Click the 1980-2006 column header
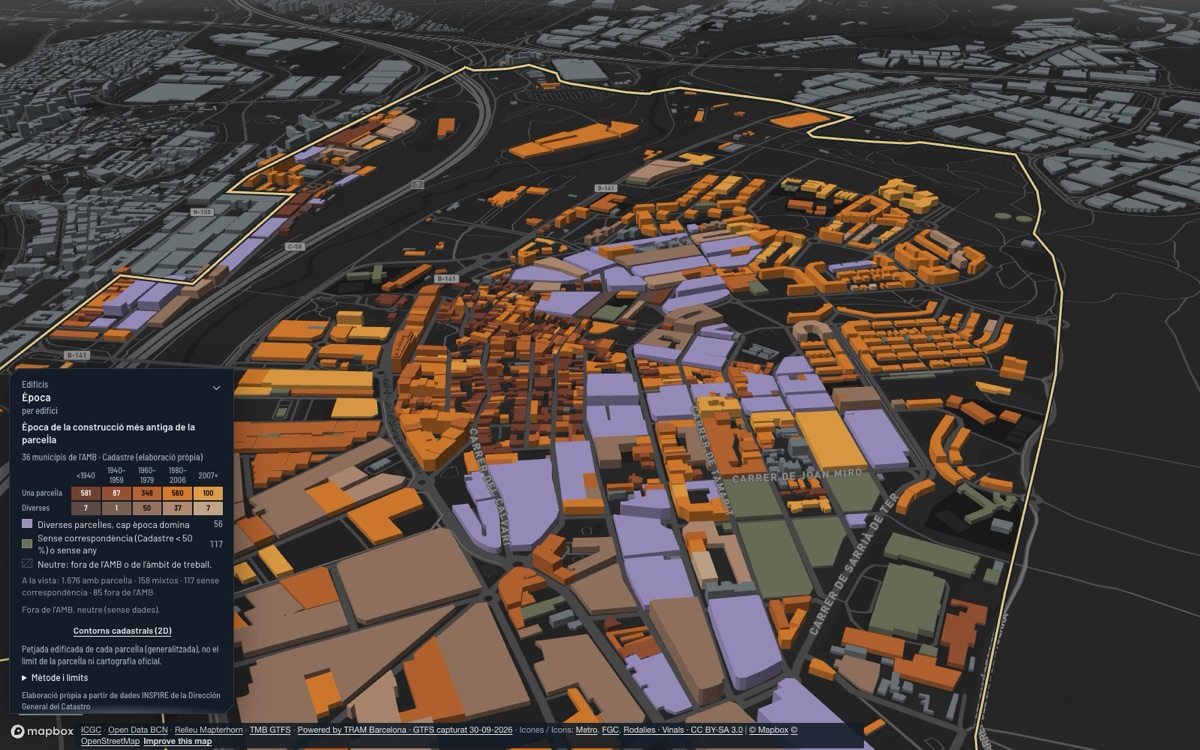The height and width of the screenshot is (750, 1200). point(177,473)
